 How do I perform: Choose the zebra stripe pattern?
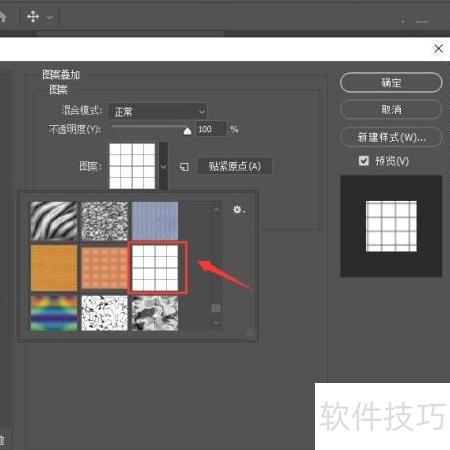pyautogui.click(x=54, y=221)
